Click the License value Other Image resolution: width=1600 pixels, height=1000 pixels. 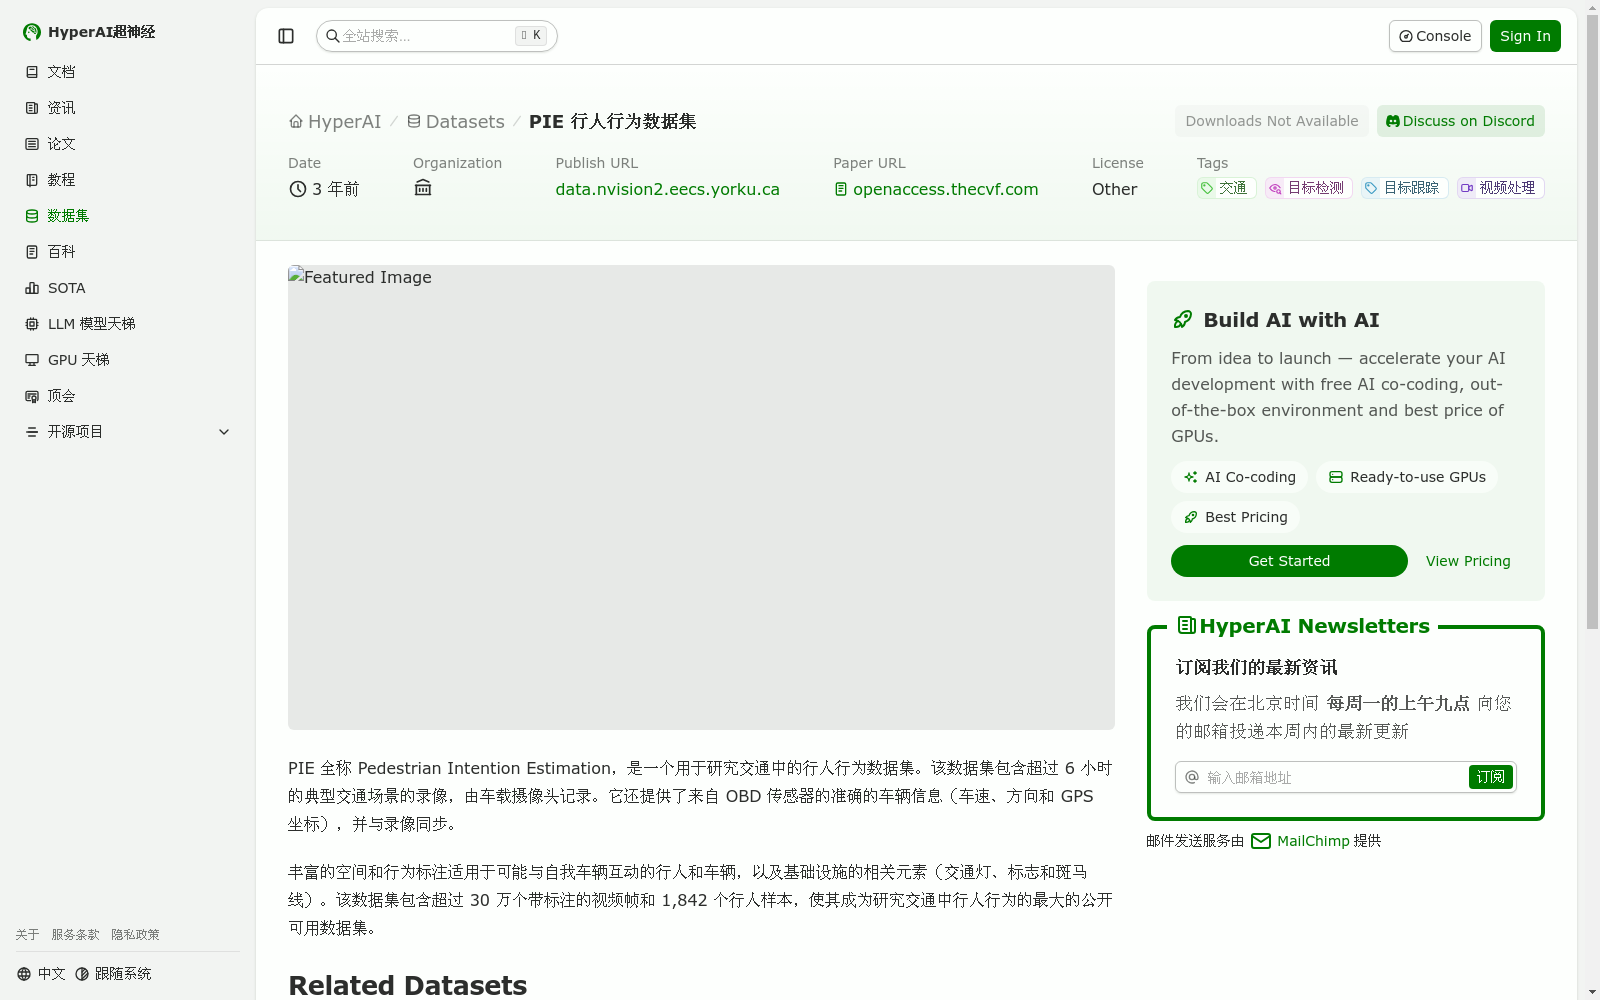[1114, 189]
